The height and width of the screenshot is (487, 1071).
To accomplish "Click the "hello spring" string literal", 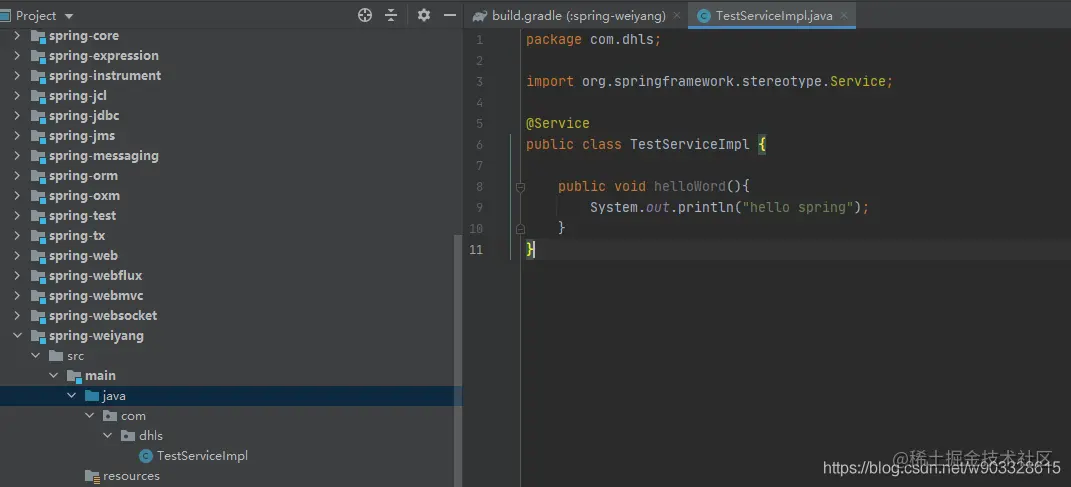I will point(798,207).
